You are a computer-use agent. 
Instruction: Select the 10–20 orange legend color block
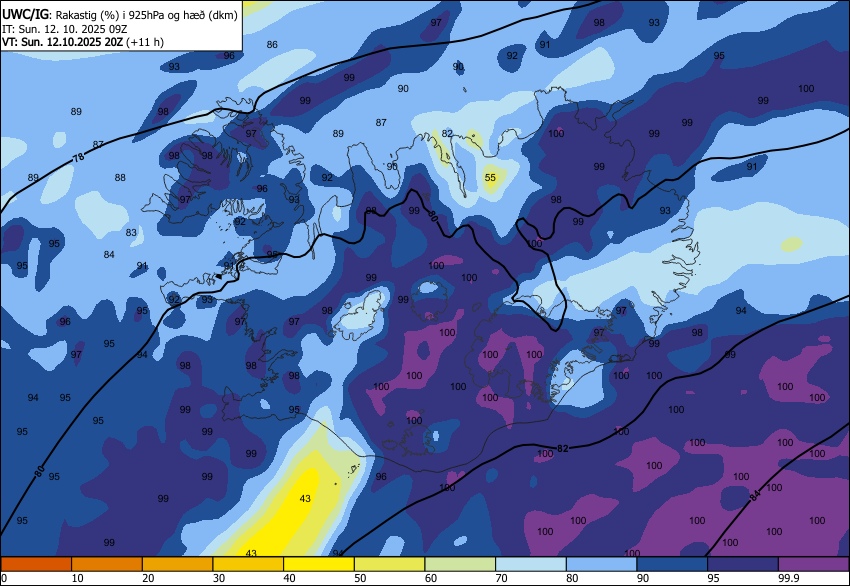pyautogui.click(x=107, y=564)
